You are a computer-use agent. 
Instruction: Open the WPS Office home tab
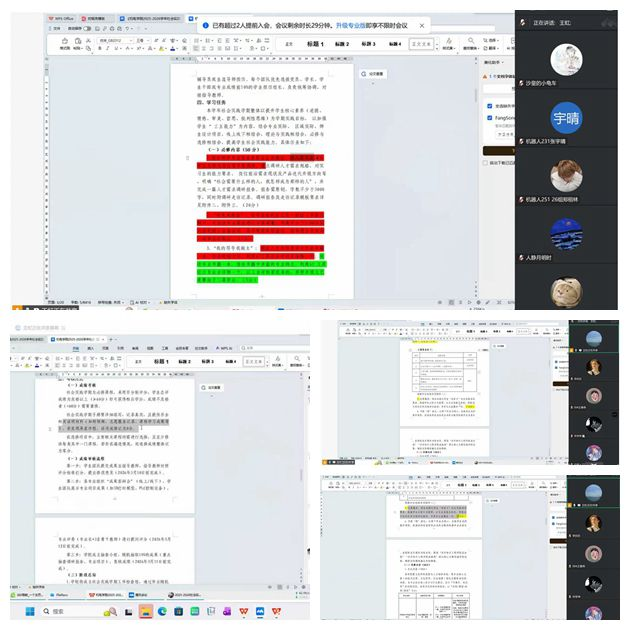pos(66,18)
